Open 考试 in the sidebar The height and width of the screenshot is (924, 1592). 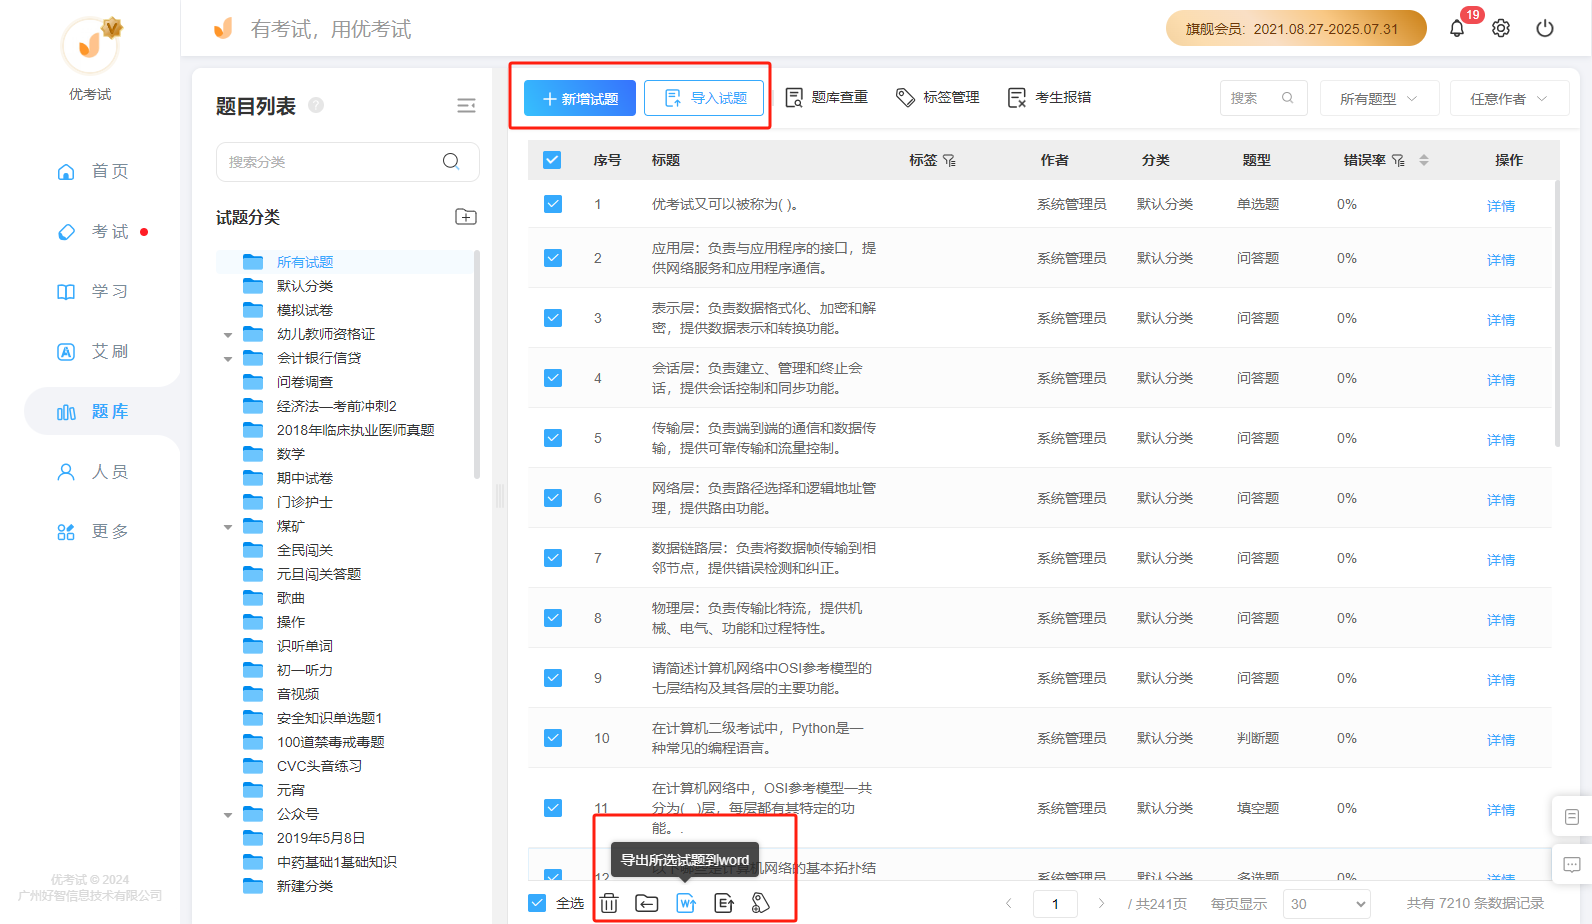tap(92, 231)
